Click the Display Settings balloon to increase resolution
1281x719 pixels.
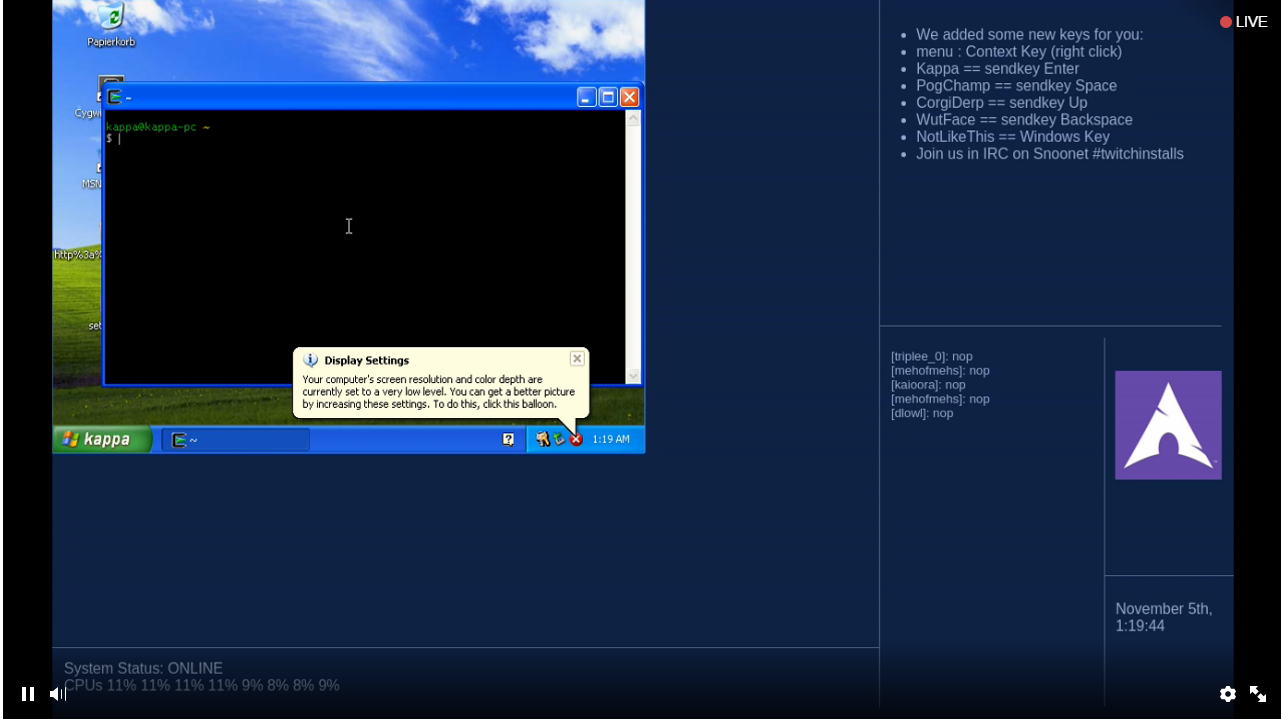coord(430,390)
